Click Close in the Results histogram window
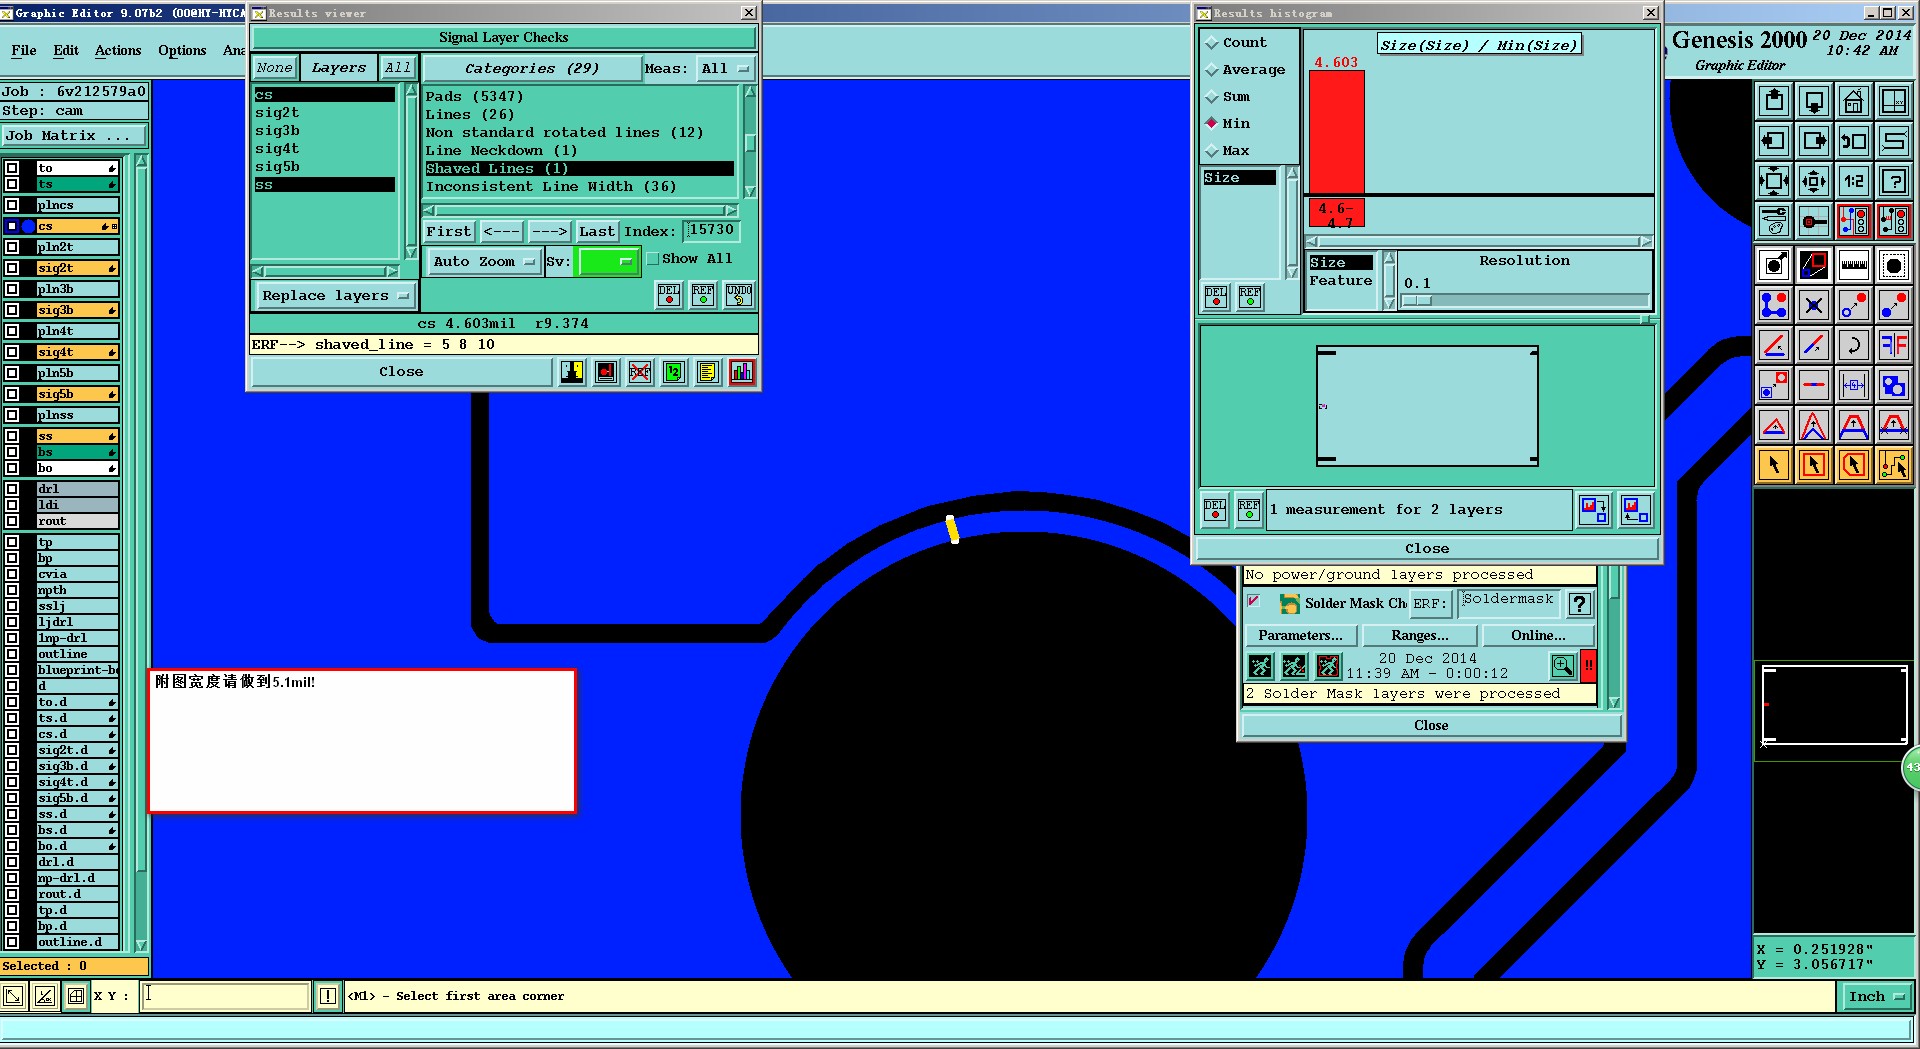Screen dimensions: 1920x1049 click(1427, 549)
